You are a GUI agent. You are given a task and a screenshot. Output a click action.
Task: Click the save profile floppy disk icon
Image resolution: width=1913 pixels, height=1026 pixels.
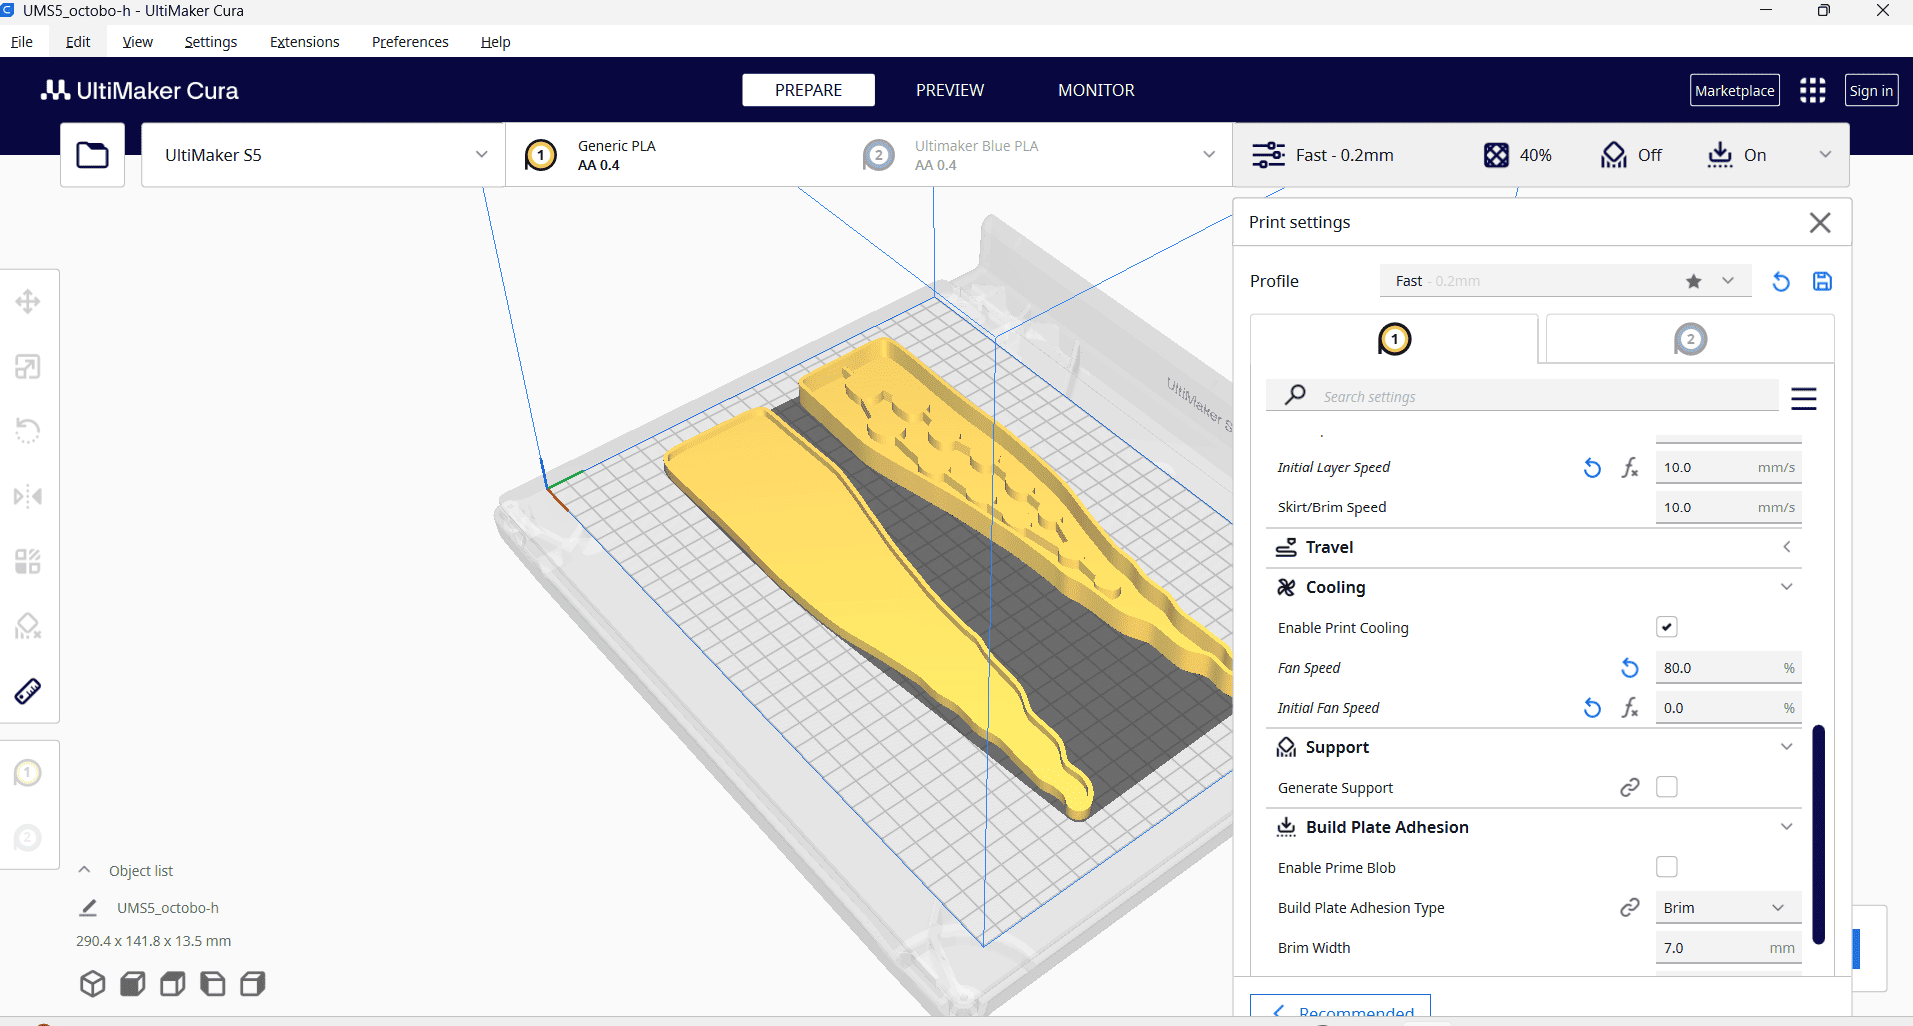1822,282
